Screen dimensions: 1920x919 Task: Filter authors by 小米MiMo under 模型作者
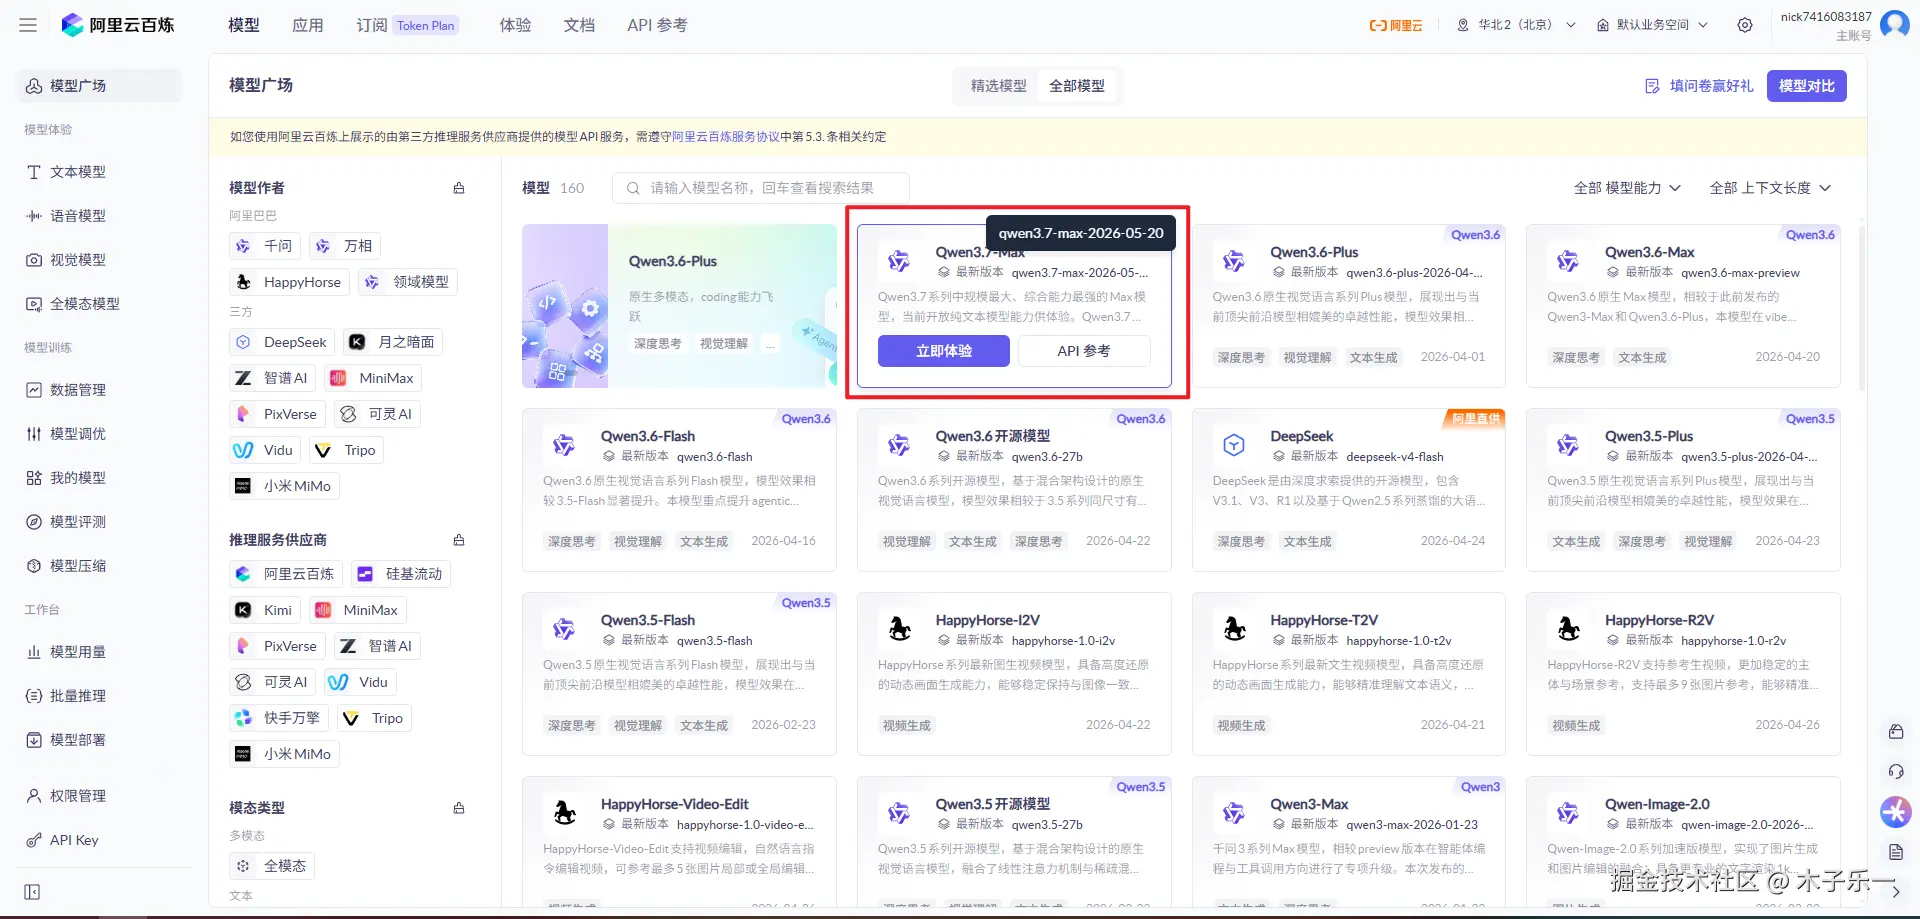tap(284, 486)
